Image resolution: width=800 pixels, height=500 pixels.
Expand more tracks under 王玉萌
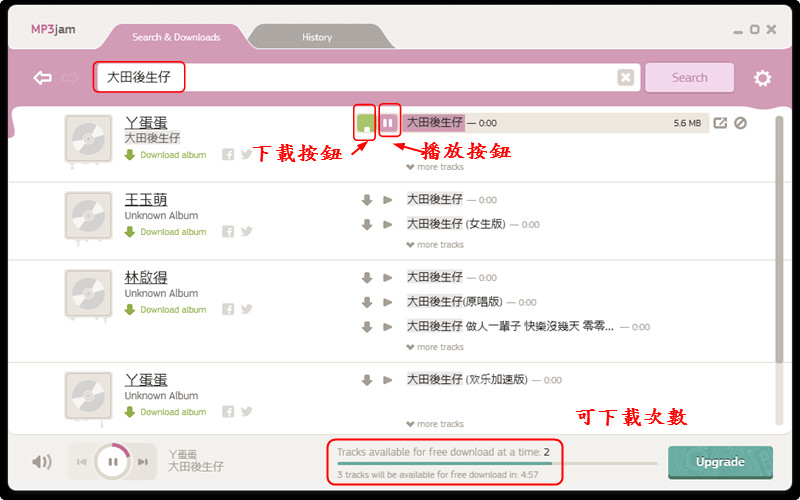[x=435, y=245]
